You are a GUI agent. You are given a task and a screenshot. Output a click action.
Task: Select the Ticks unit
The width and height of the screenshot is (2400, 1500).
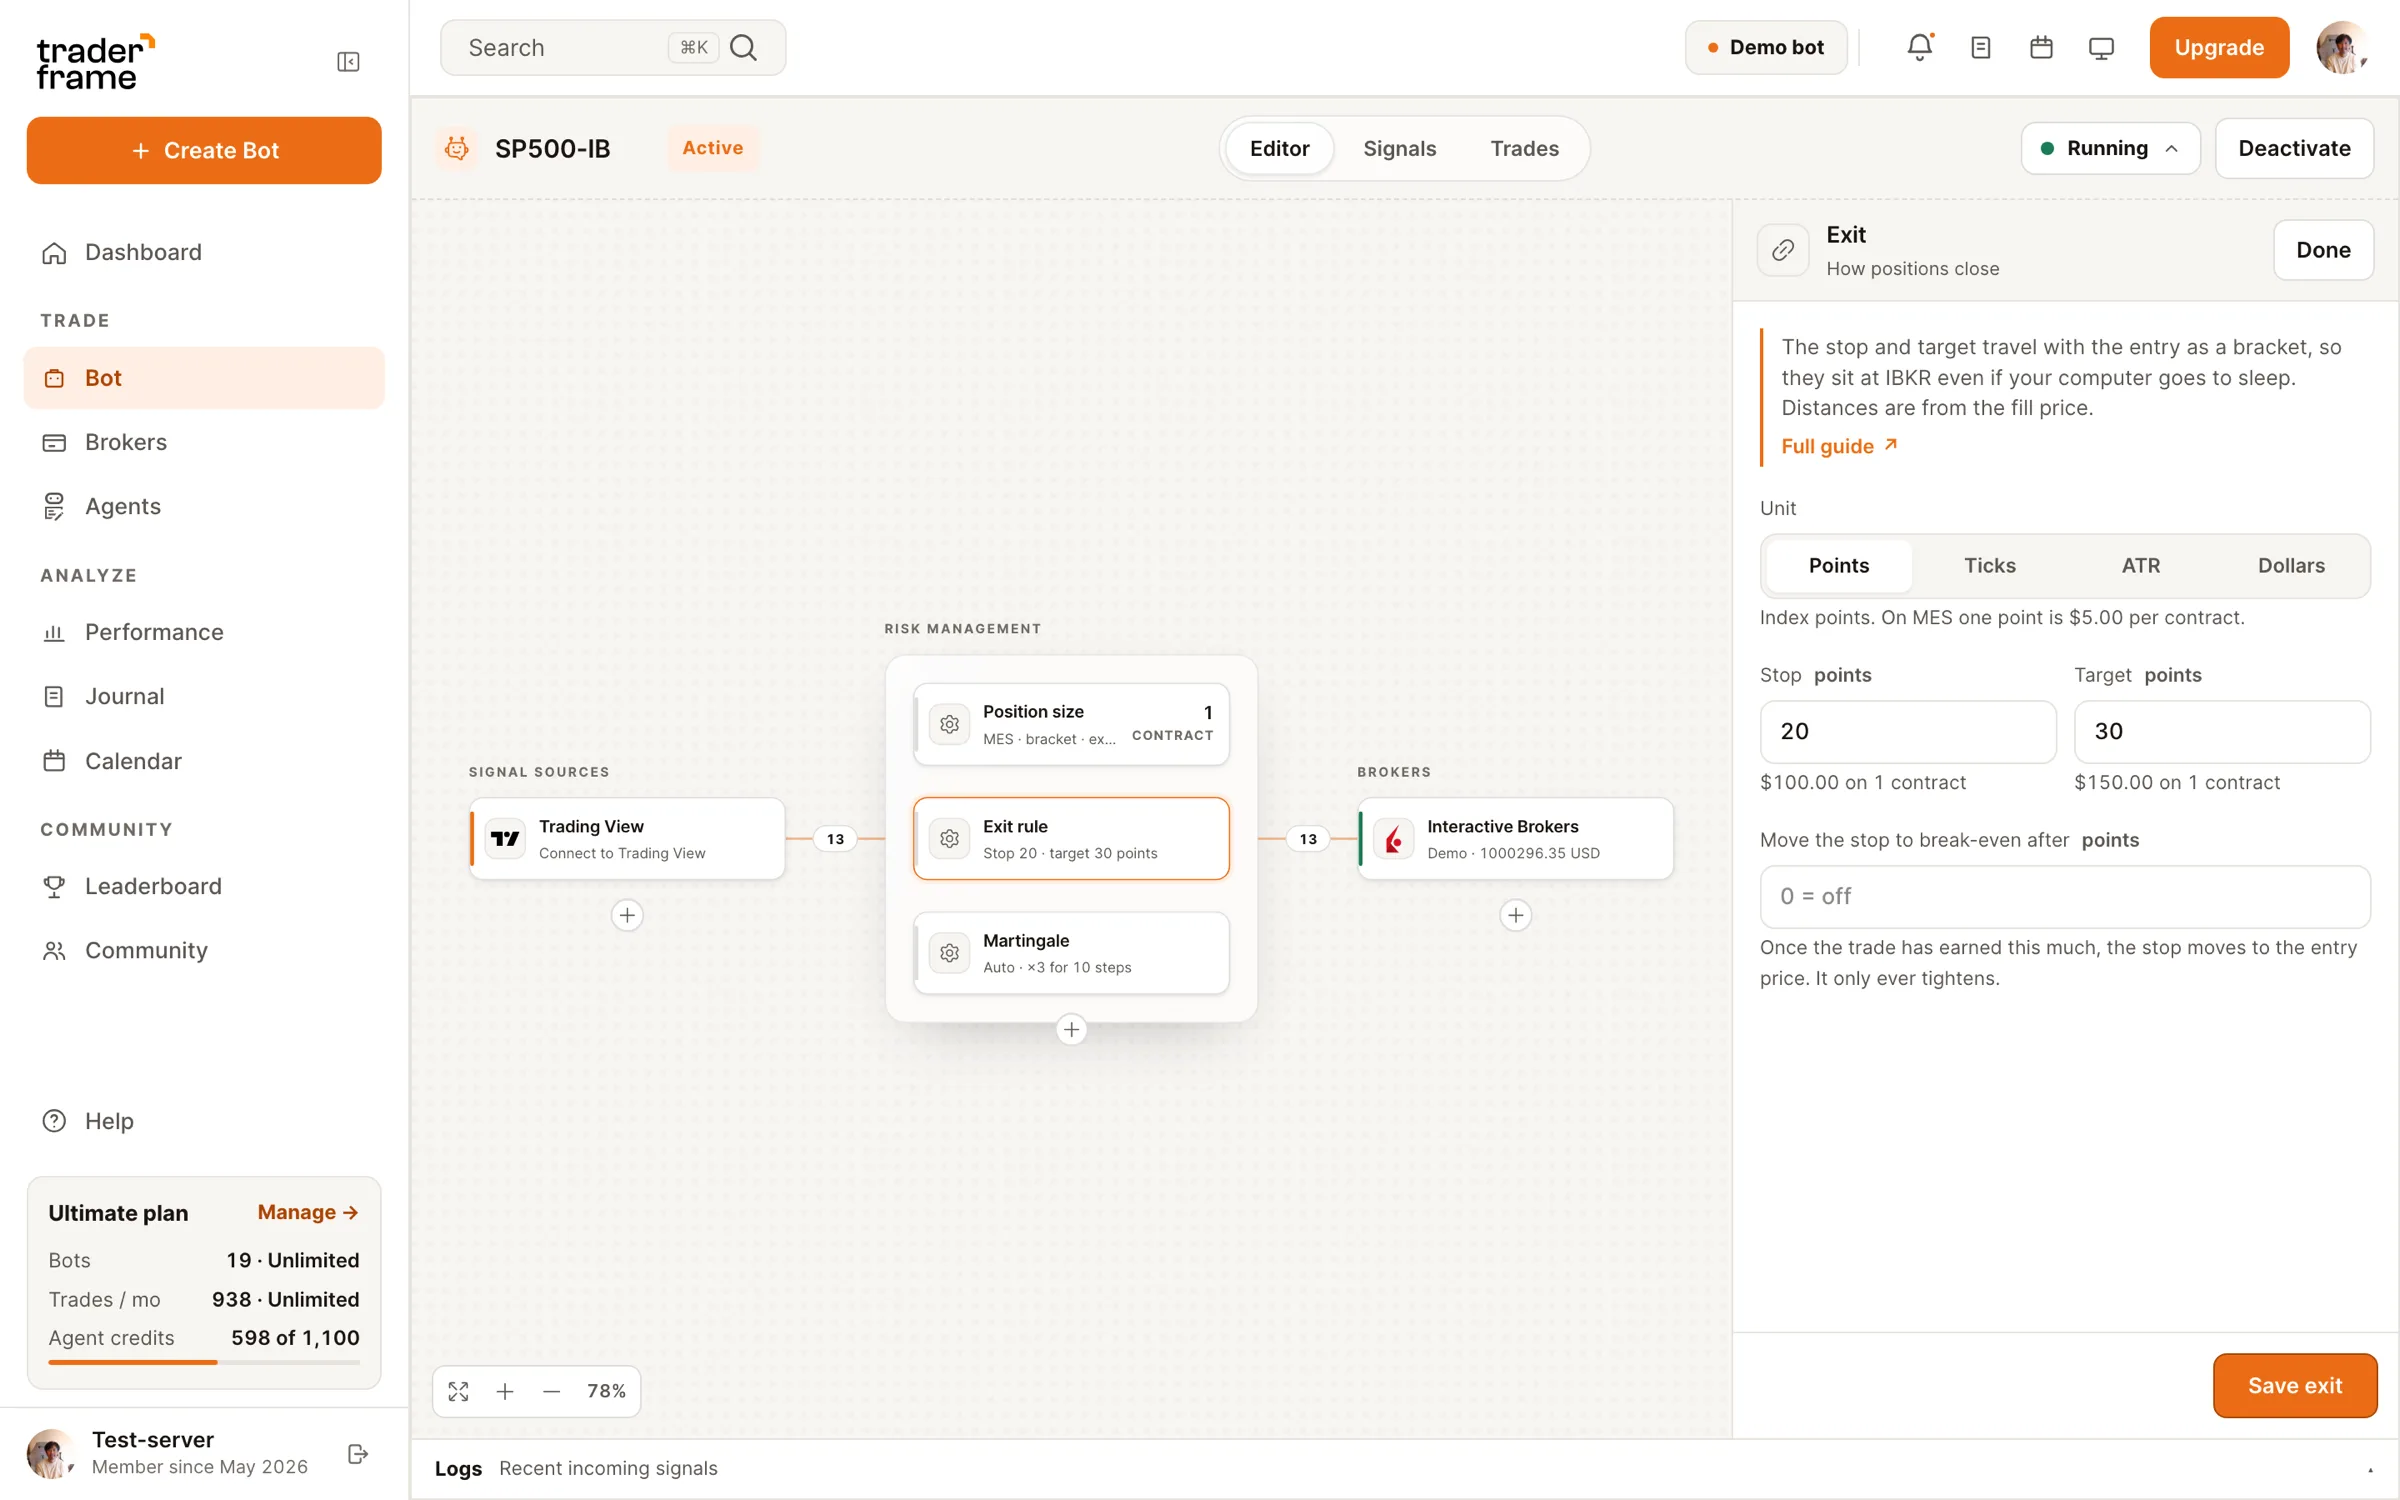1990,565
